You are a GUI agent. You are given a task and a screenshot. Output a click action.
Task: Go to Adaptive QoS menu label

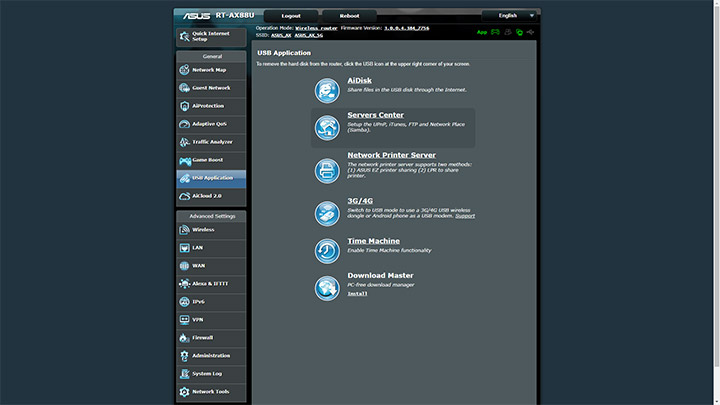(209, 124)
